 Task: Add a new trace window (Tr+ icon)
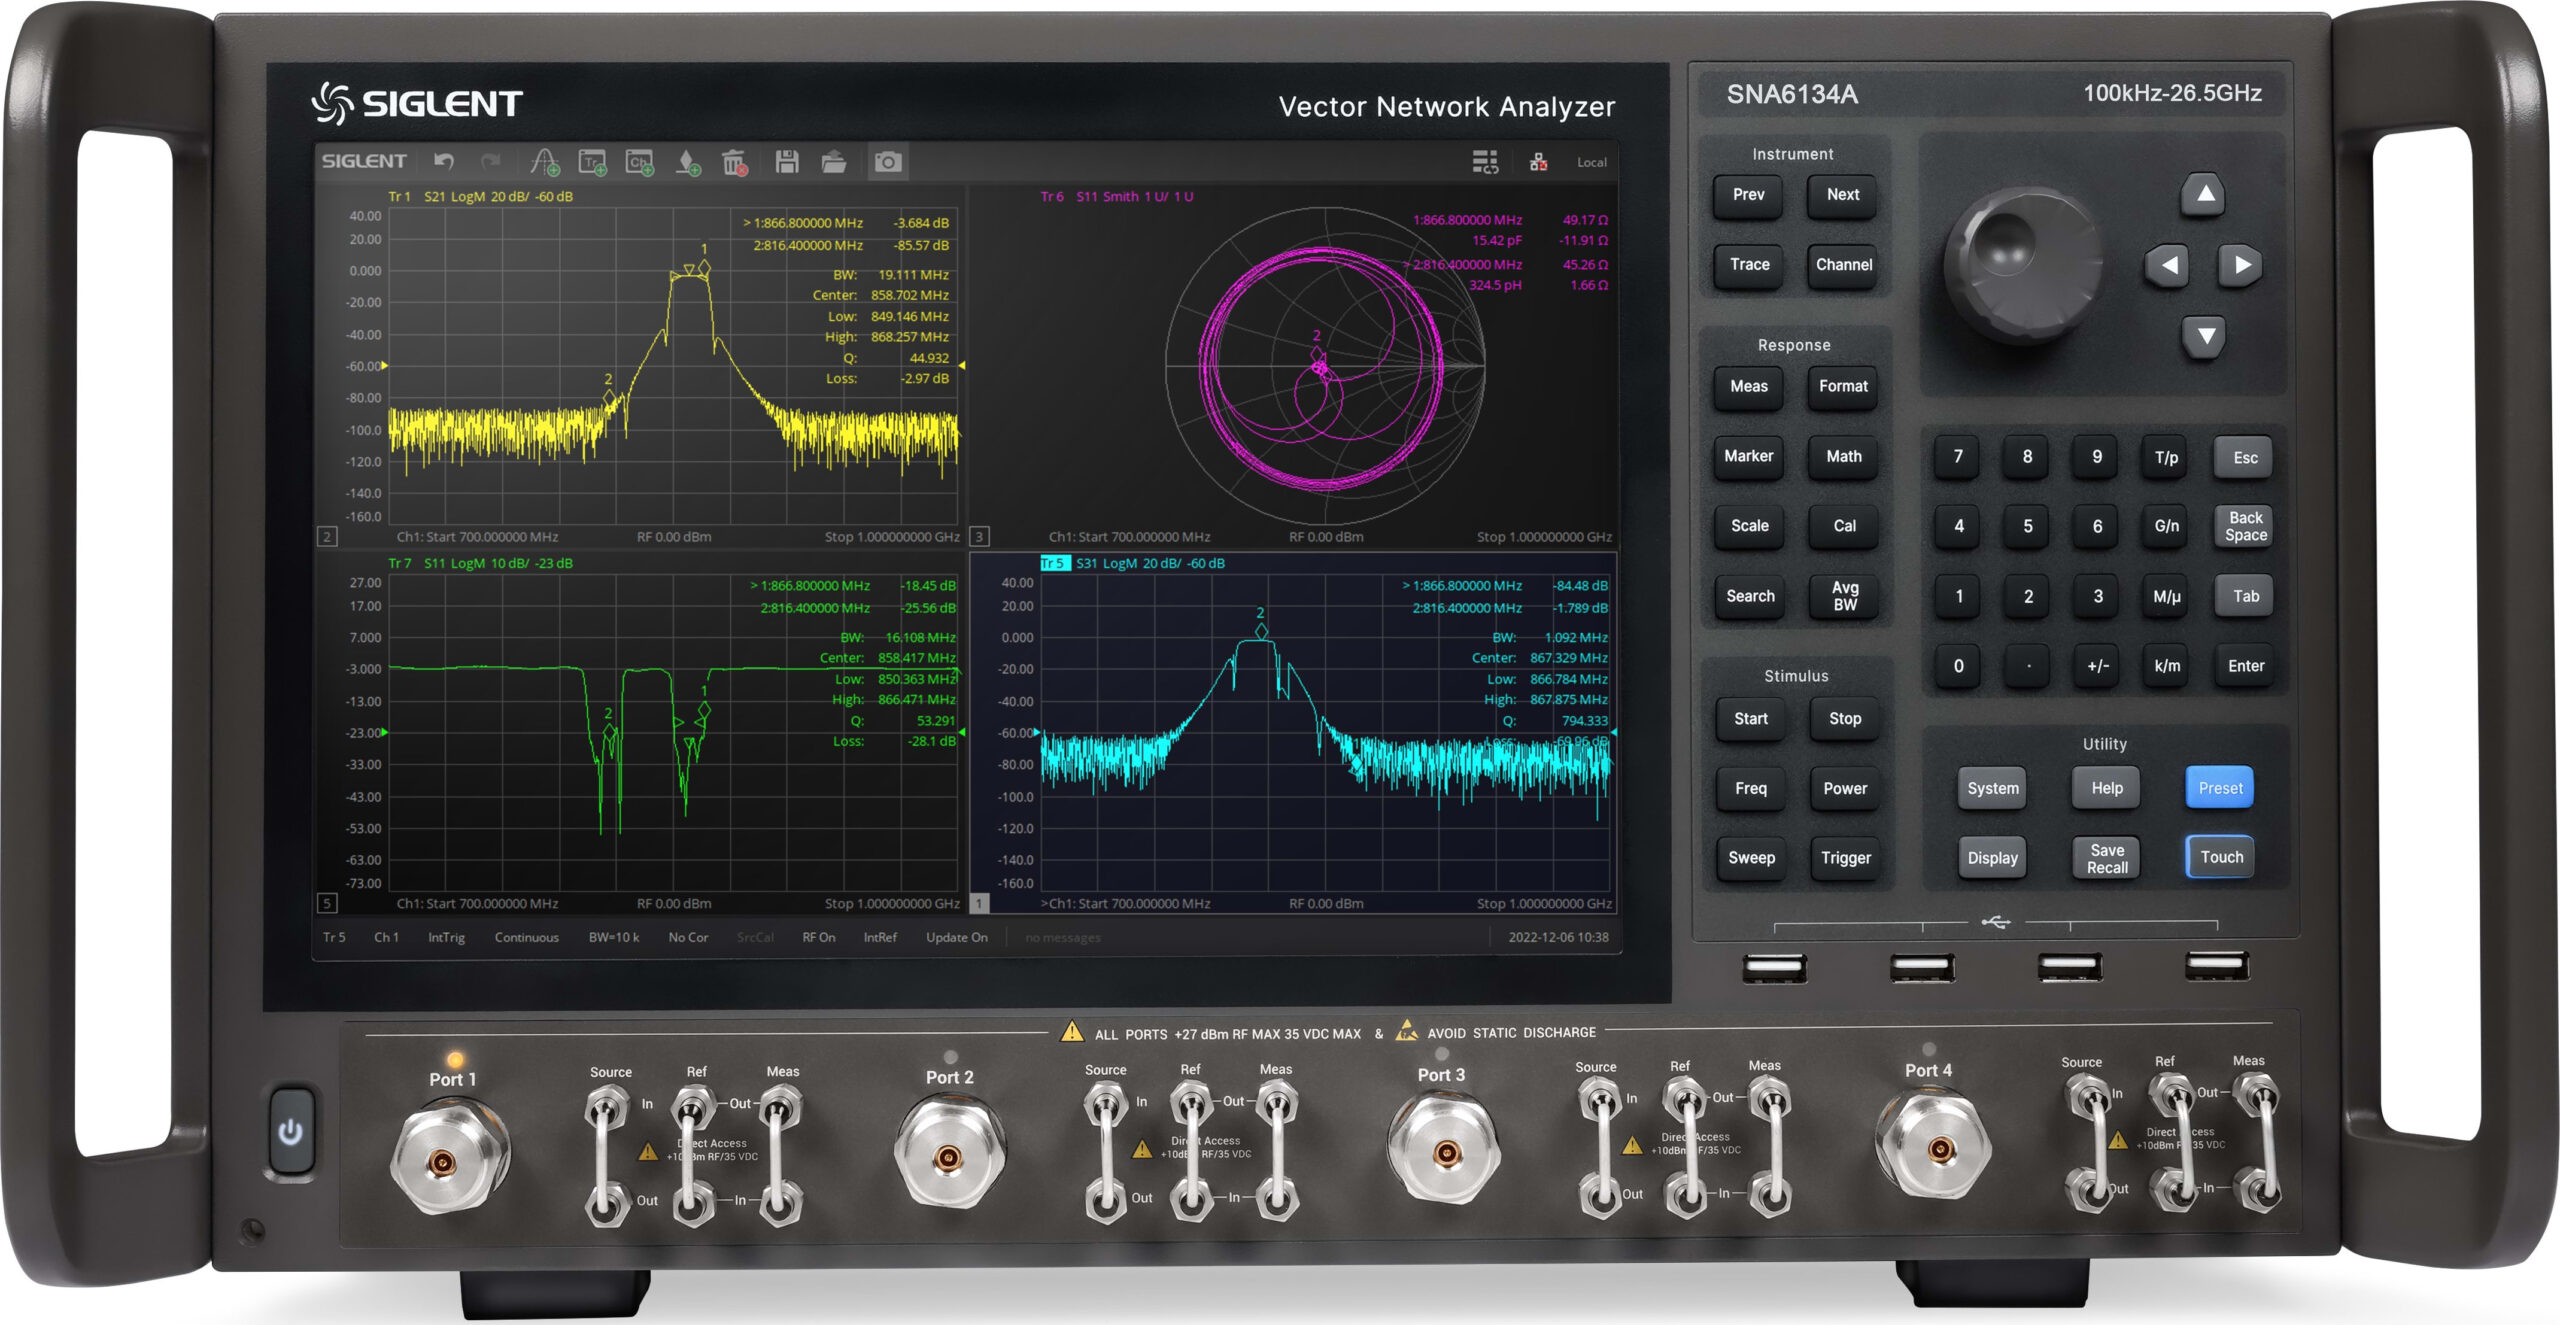[x=593, y=161]
